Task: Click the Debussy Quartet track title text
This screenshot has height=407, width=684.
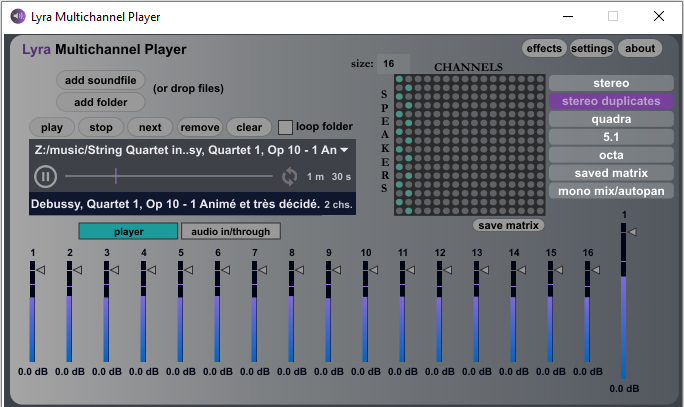Action: 175,204
